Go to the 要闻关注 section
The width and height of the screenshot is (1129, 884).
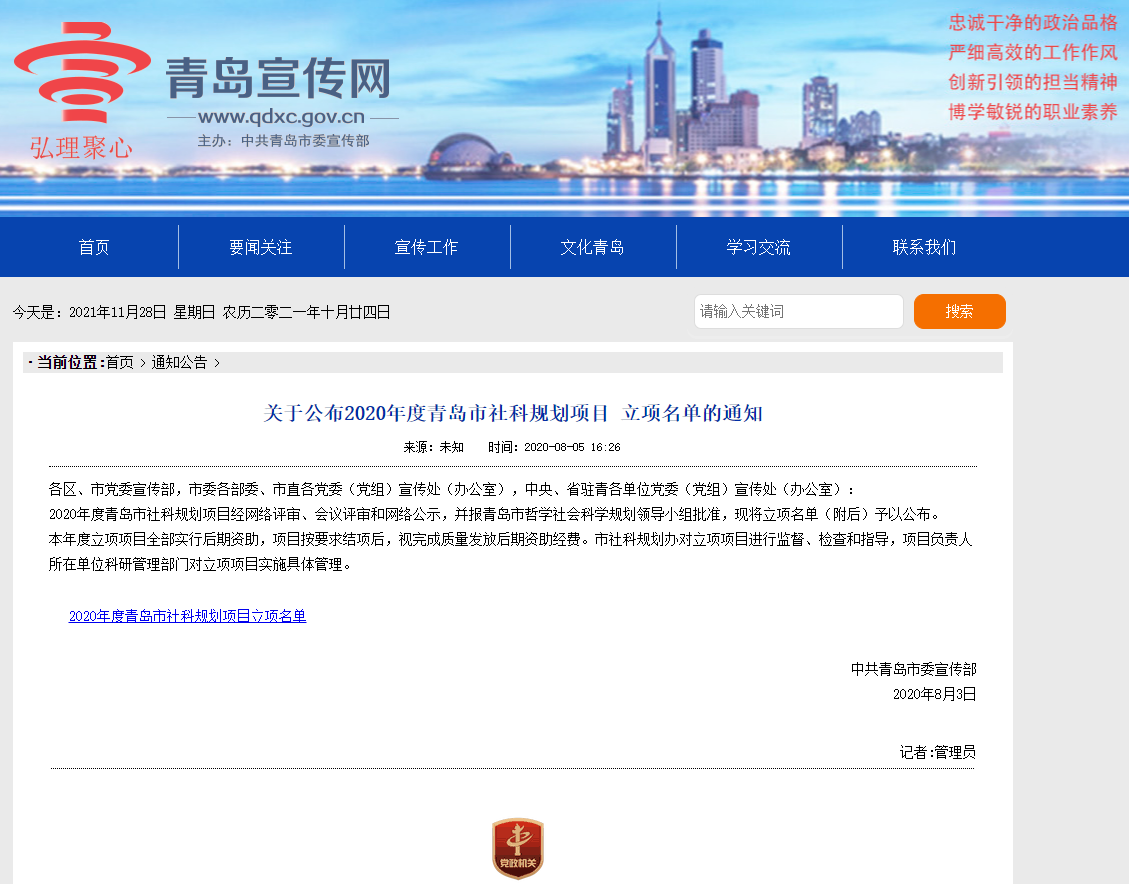tap(261, 247)
